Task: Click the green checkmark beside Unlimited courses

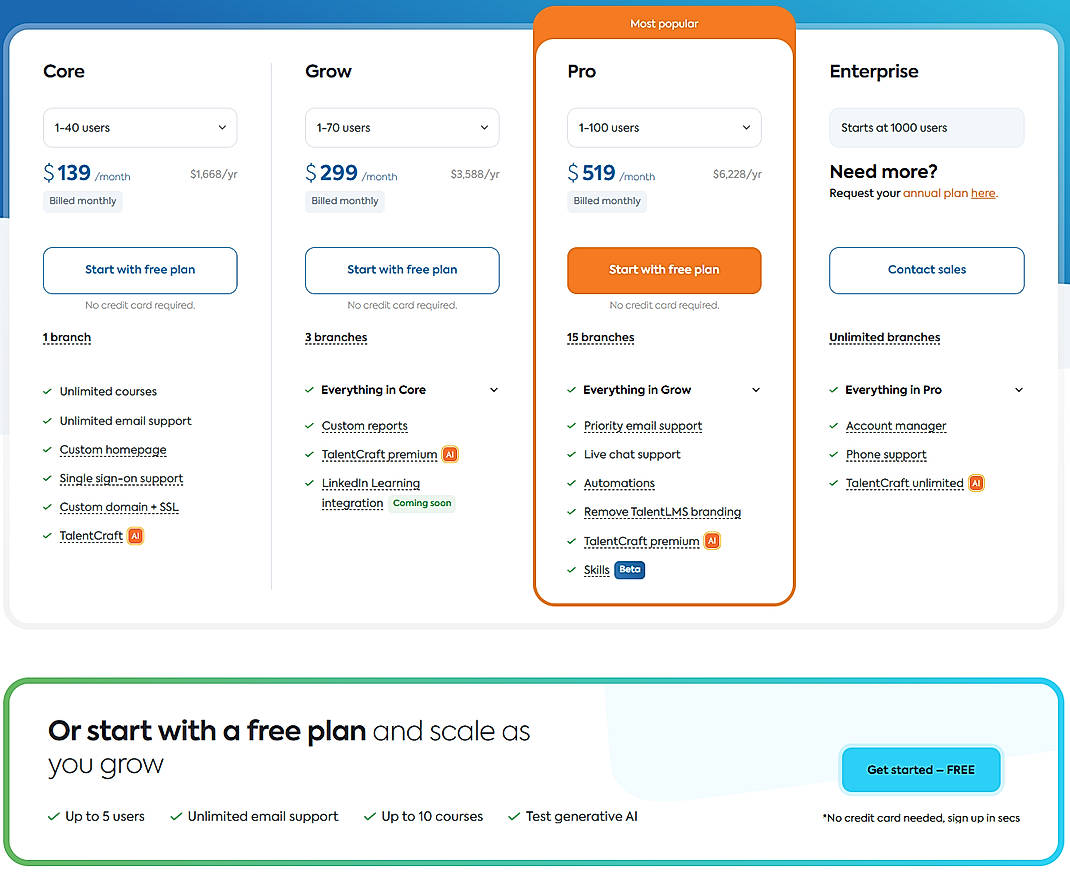Action: [45, 391]
